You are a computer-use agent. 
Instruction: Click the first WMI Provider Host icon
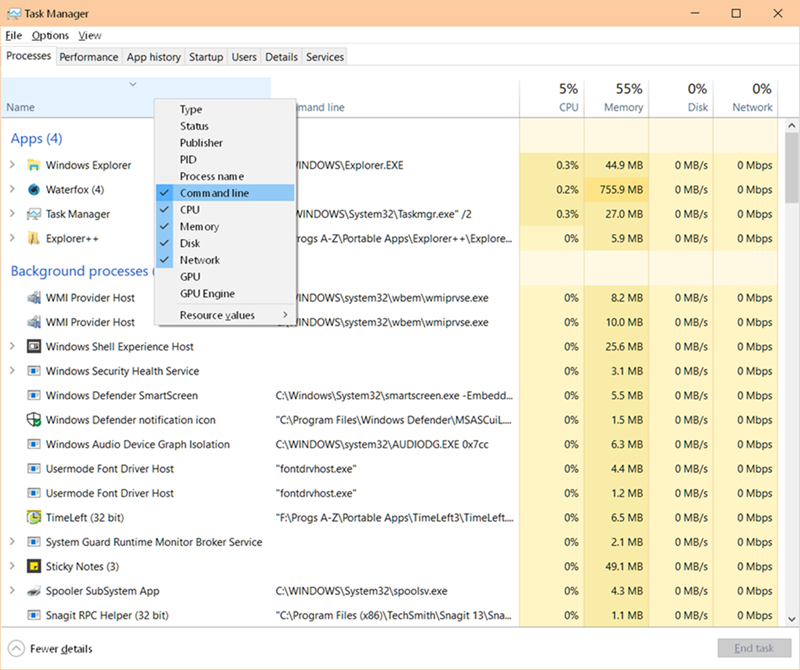(34, 297)
